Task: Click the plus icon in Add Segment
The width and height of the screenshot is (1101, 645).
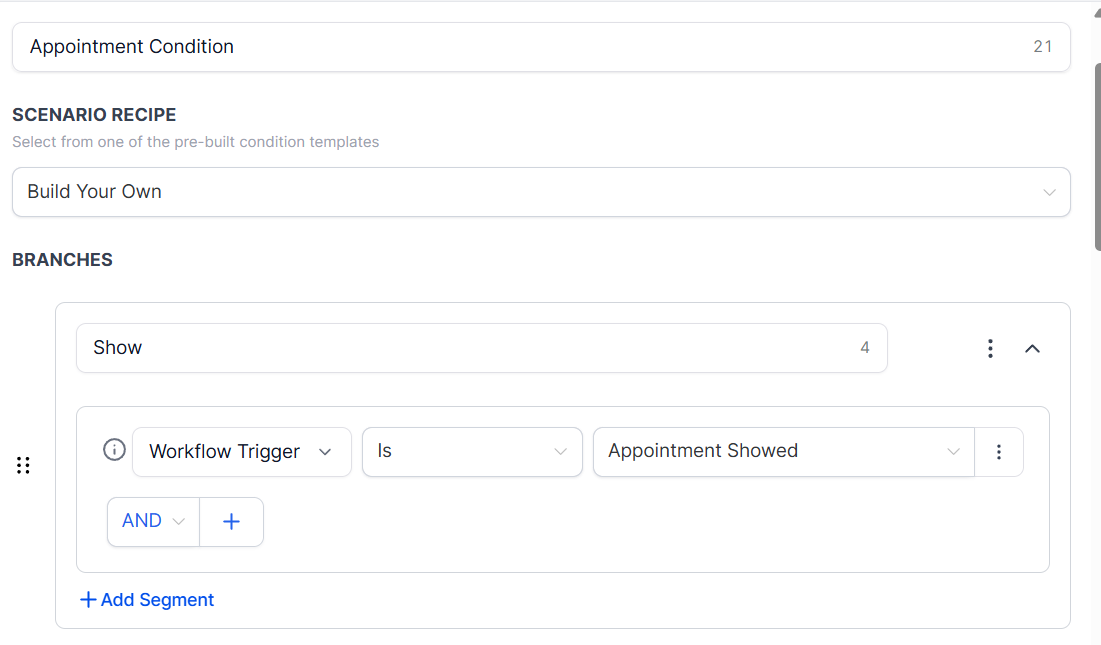Action: pos(87,599)
